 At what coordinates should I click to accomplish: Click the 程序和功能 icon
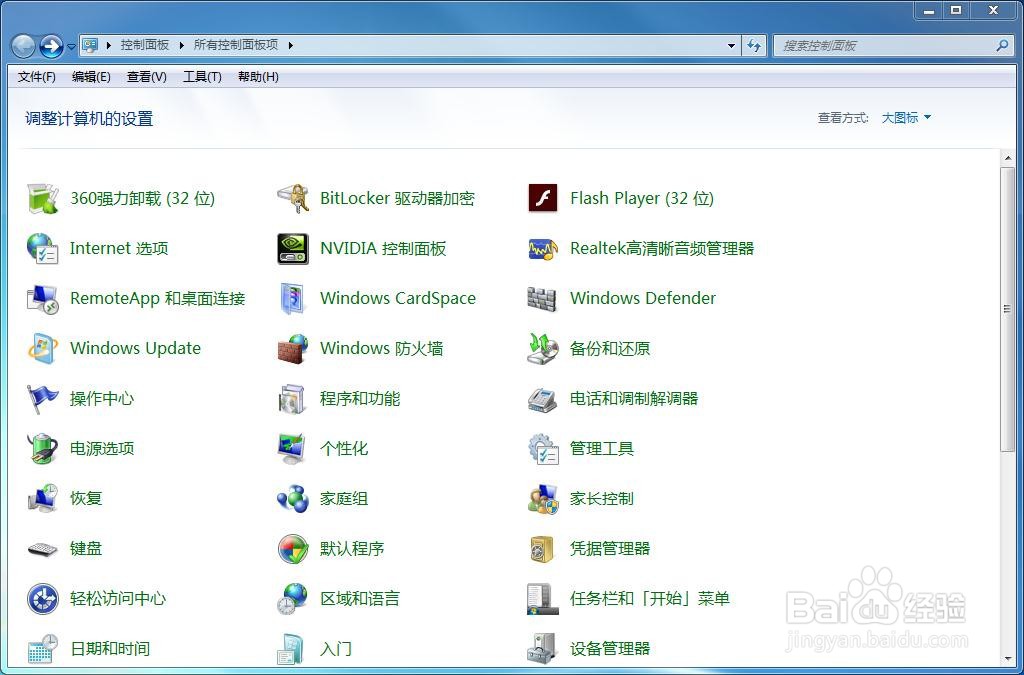tap(293, 399)
